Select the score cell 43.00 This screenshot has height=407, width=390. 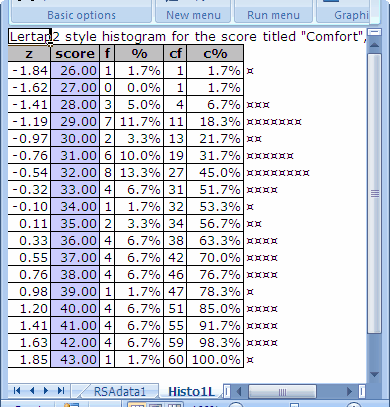click(75, 359)
